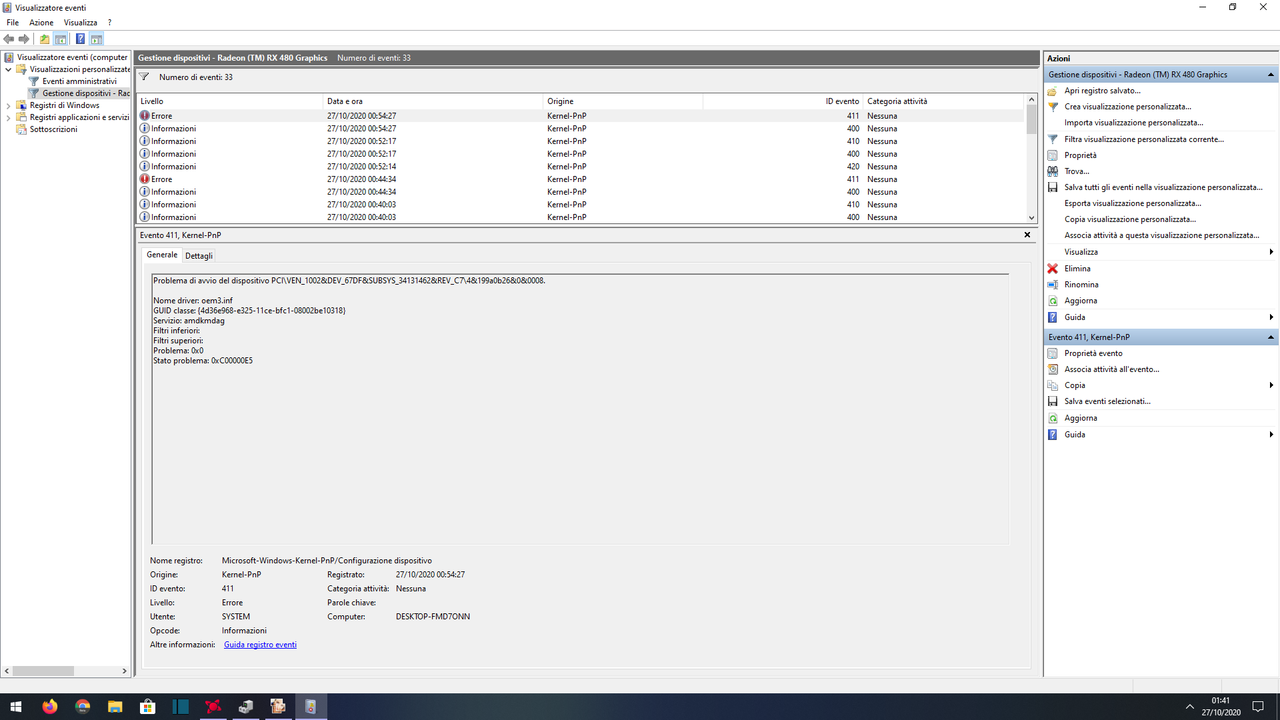Expand Registri applicazioni e servizi node

tap(9, 117)
